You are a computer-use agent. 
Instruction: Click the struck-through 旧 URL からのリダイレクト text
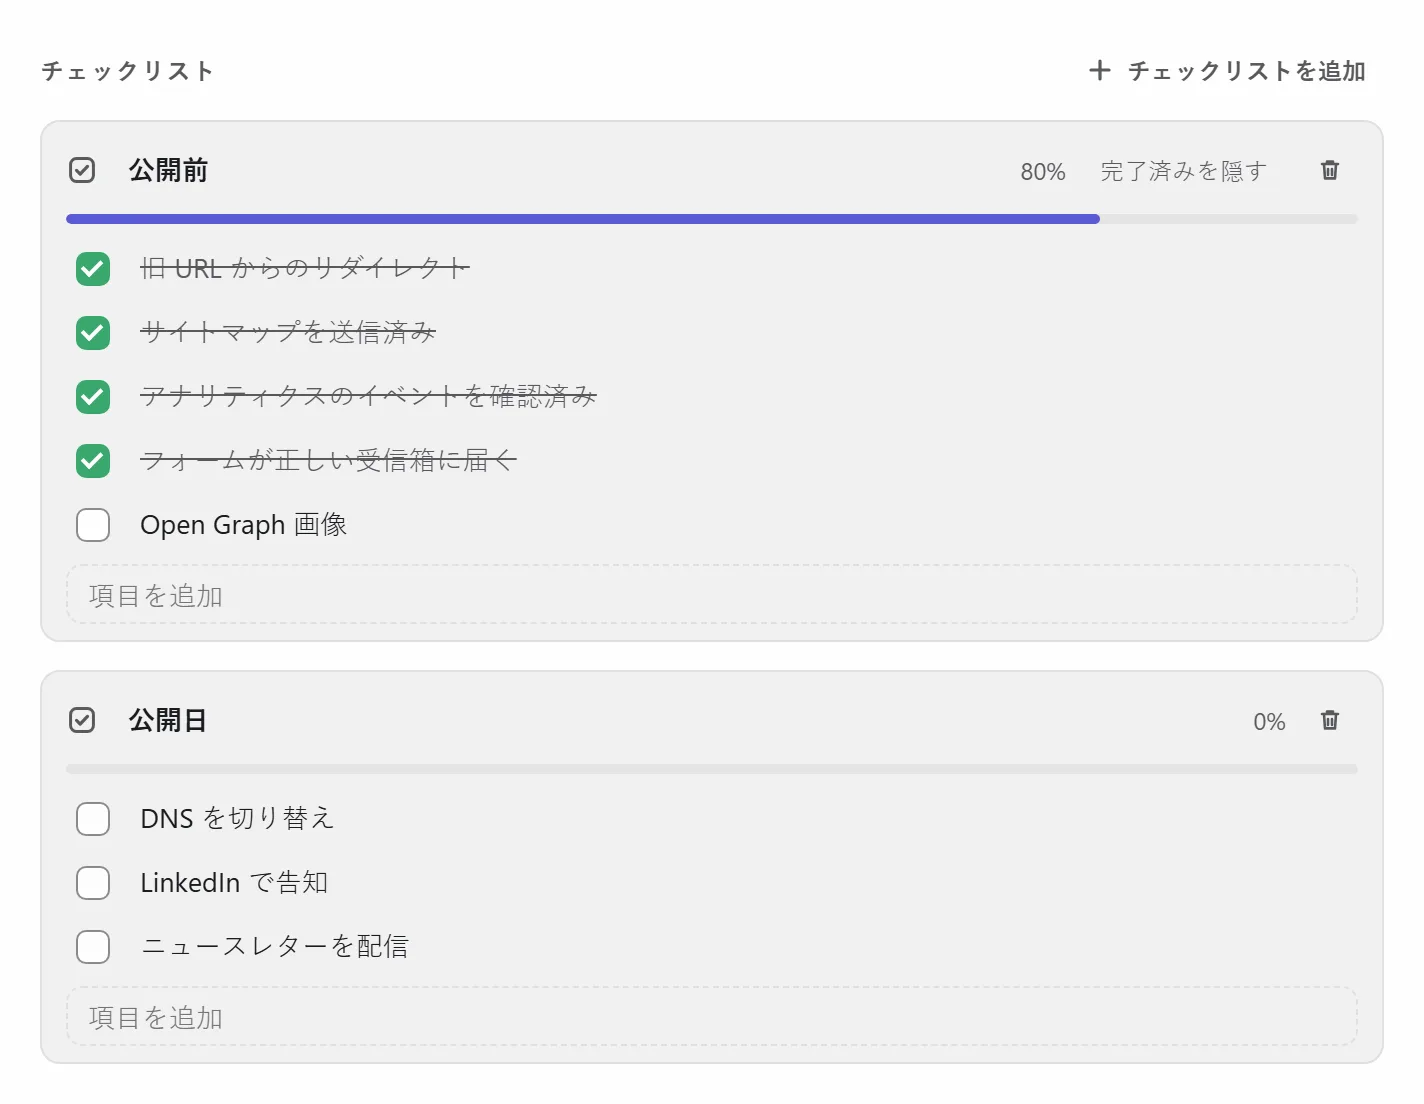pos(305,268)
